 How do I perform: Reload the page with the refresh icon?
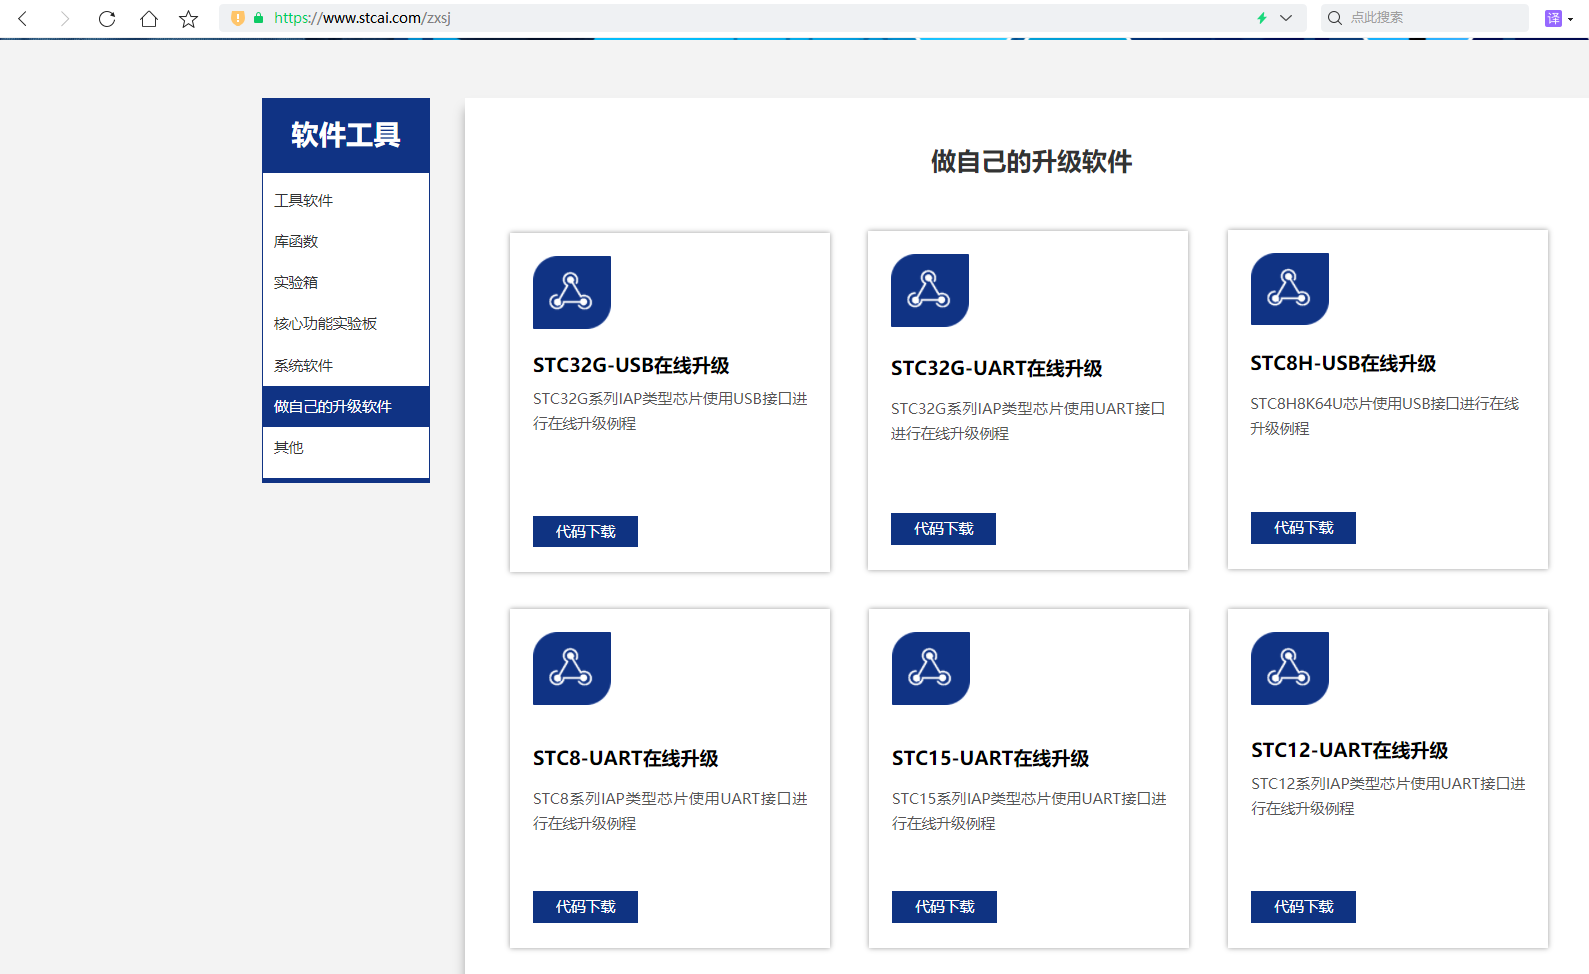107,18
